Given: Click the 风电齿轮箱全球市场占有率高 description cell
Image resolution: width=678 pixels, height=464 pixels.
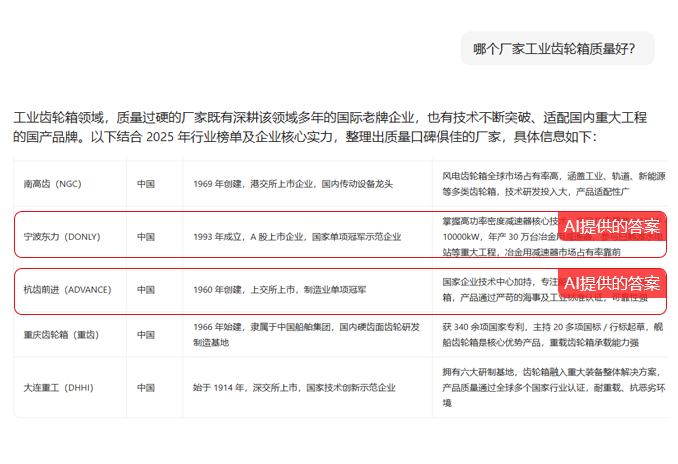Looking at the screenshot, I should [x=552, y=184].
